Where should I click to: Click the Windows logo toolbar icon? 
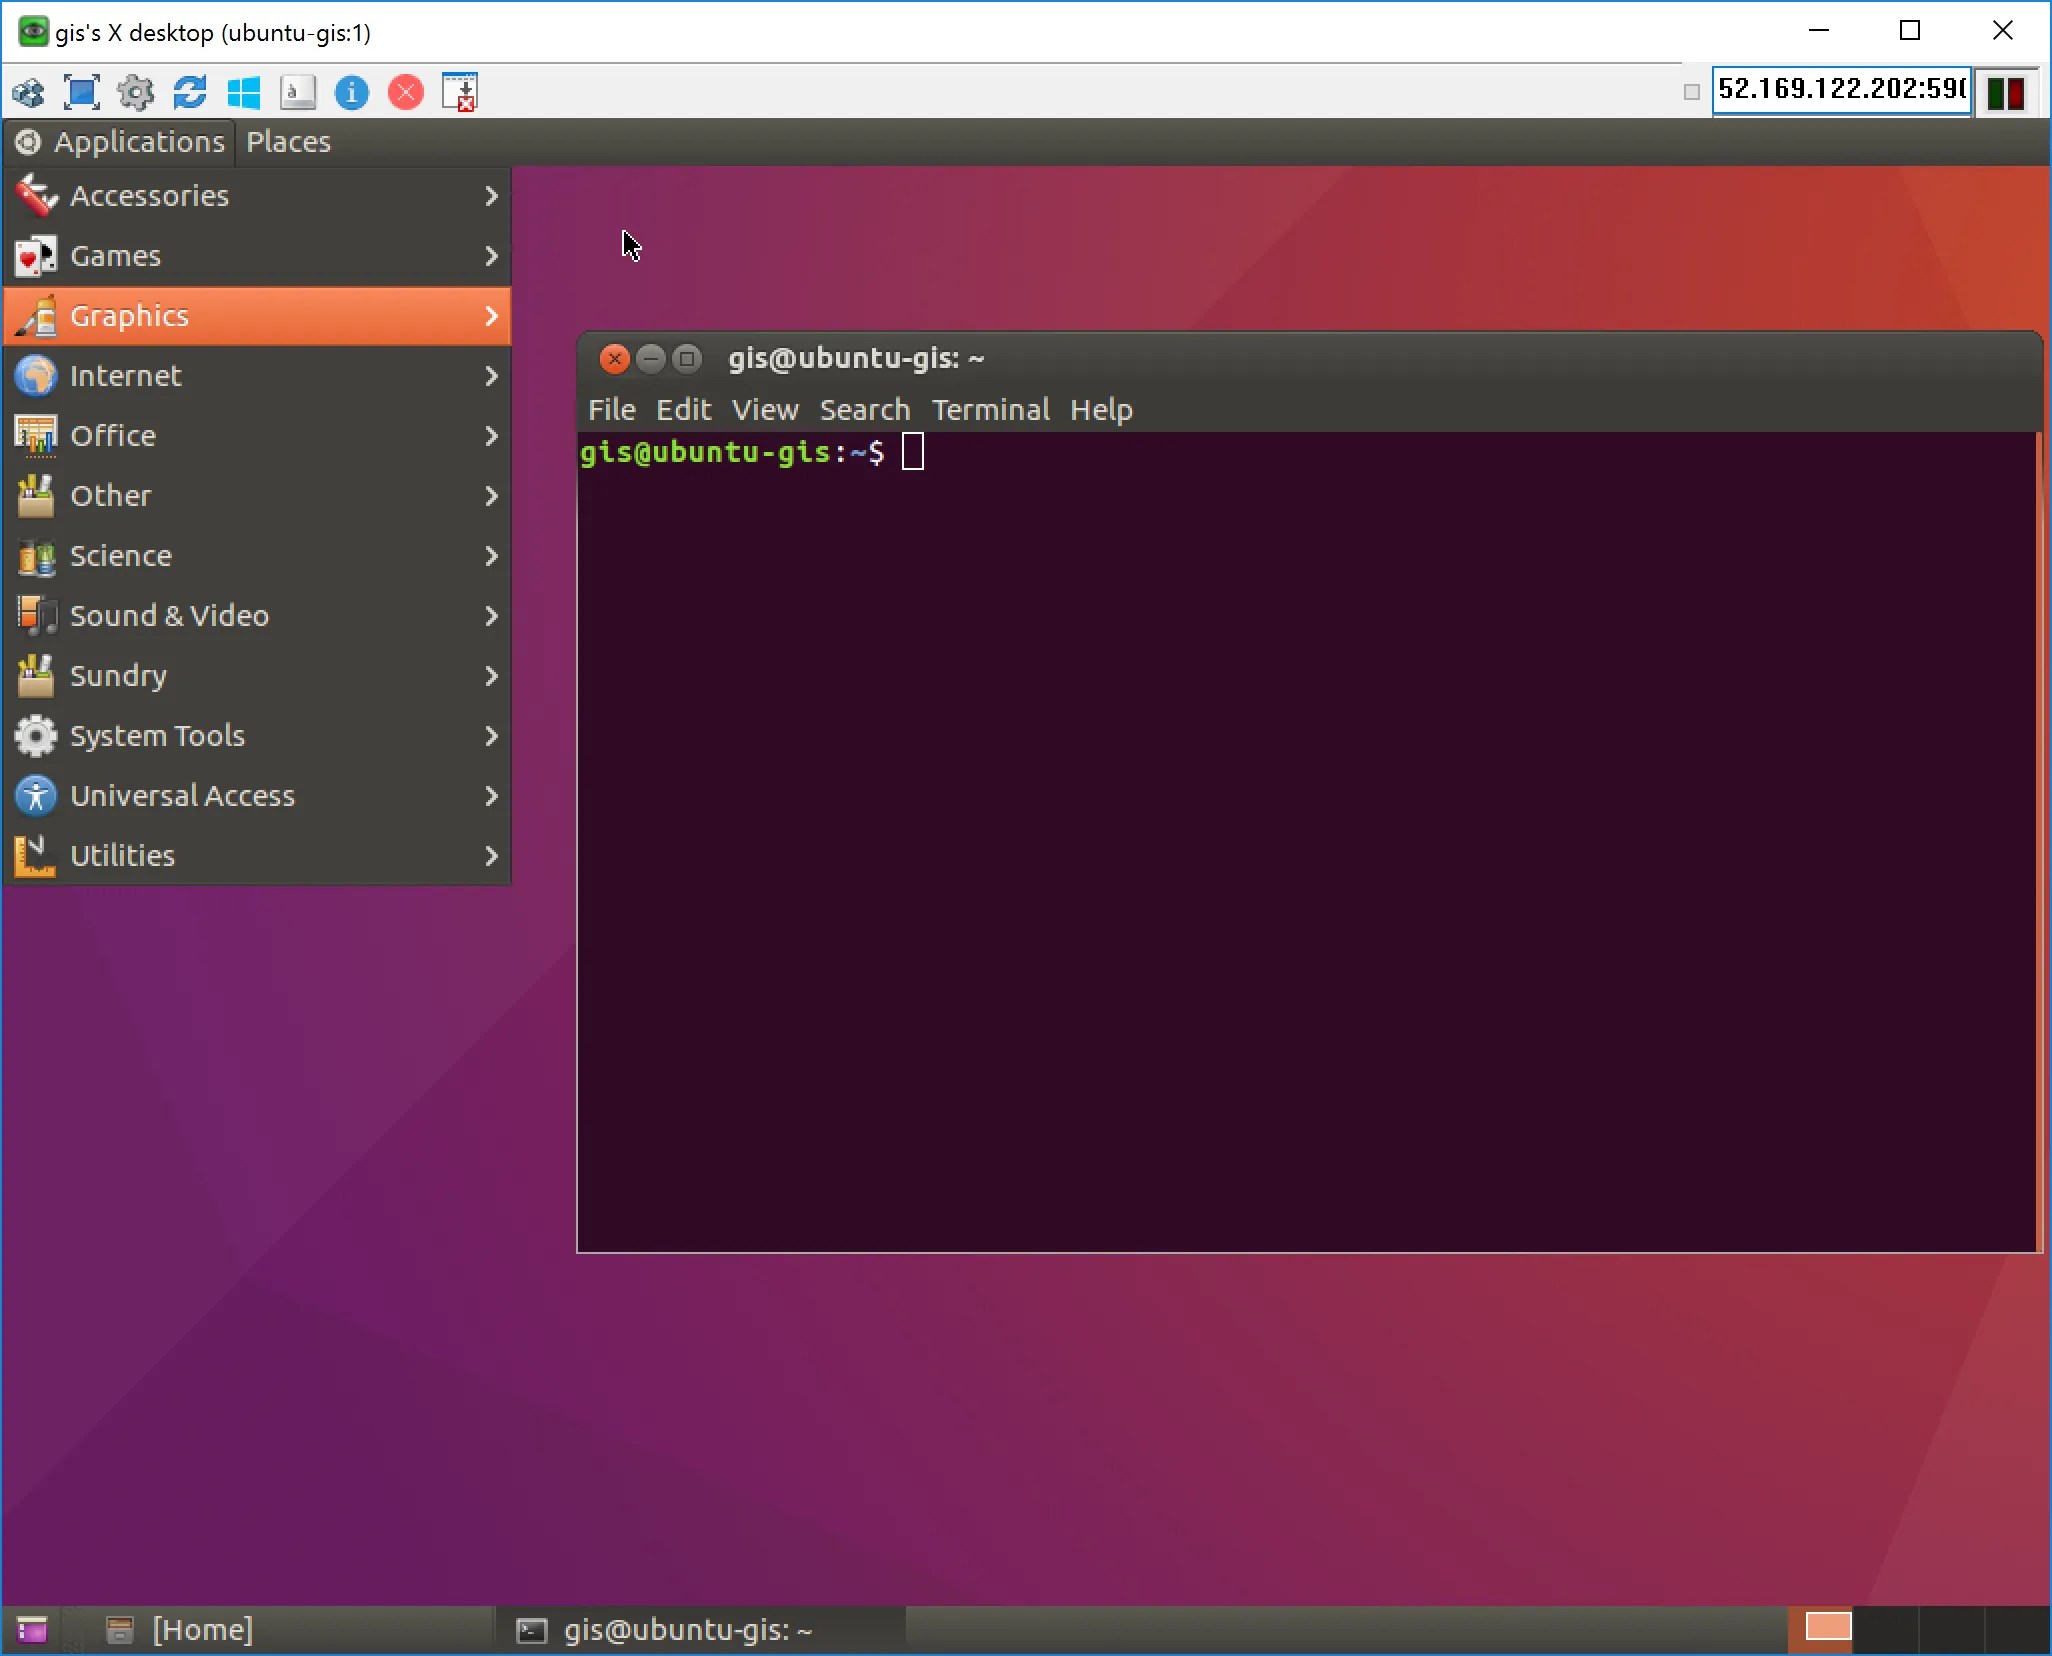click(x=244, y=93)
